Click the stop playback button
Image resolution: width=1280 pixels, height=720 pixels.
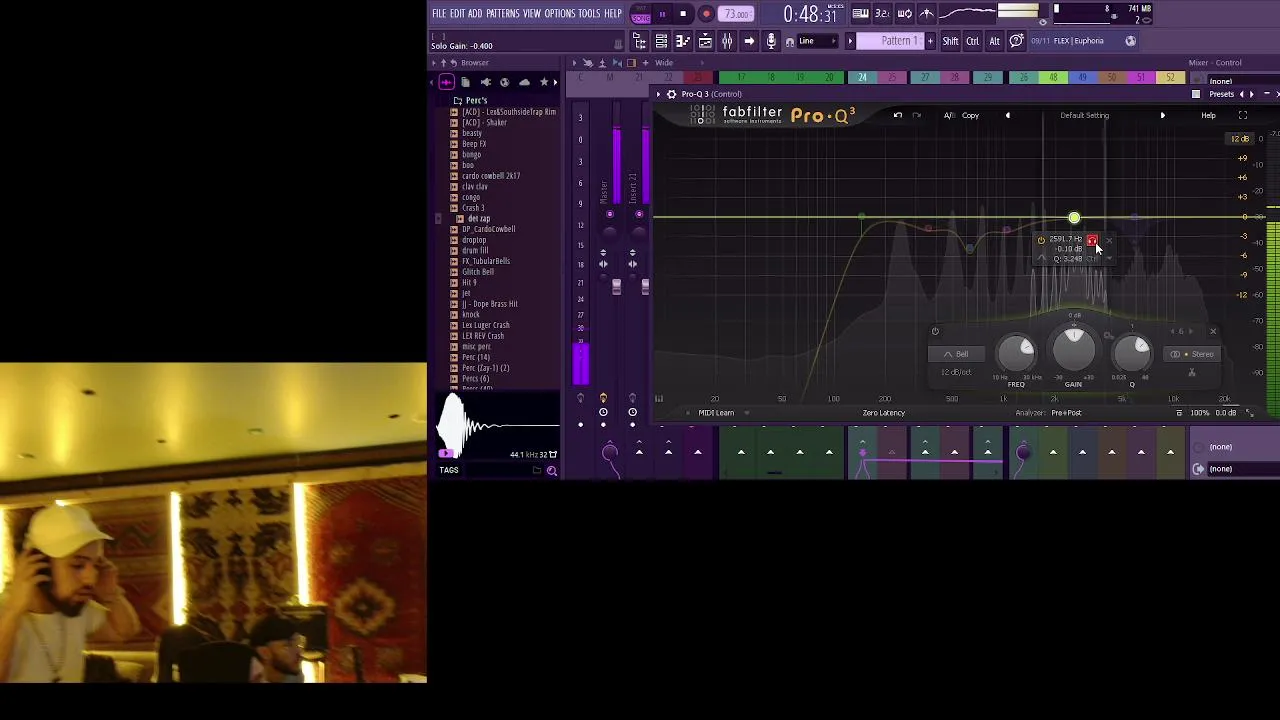pyautogui.click(x=683, y=14)
